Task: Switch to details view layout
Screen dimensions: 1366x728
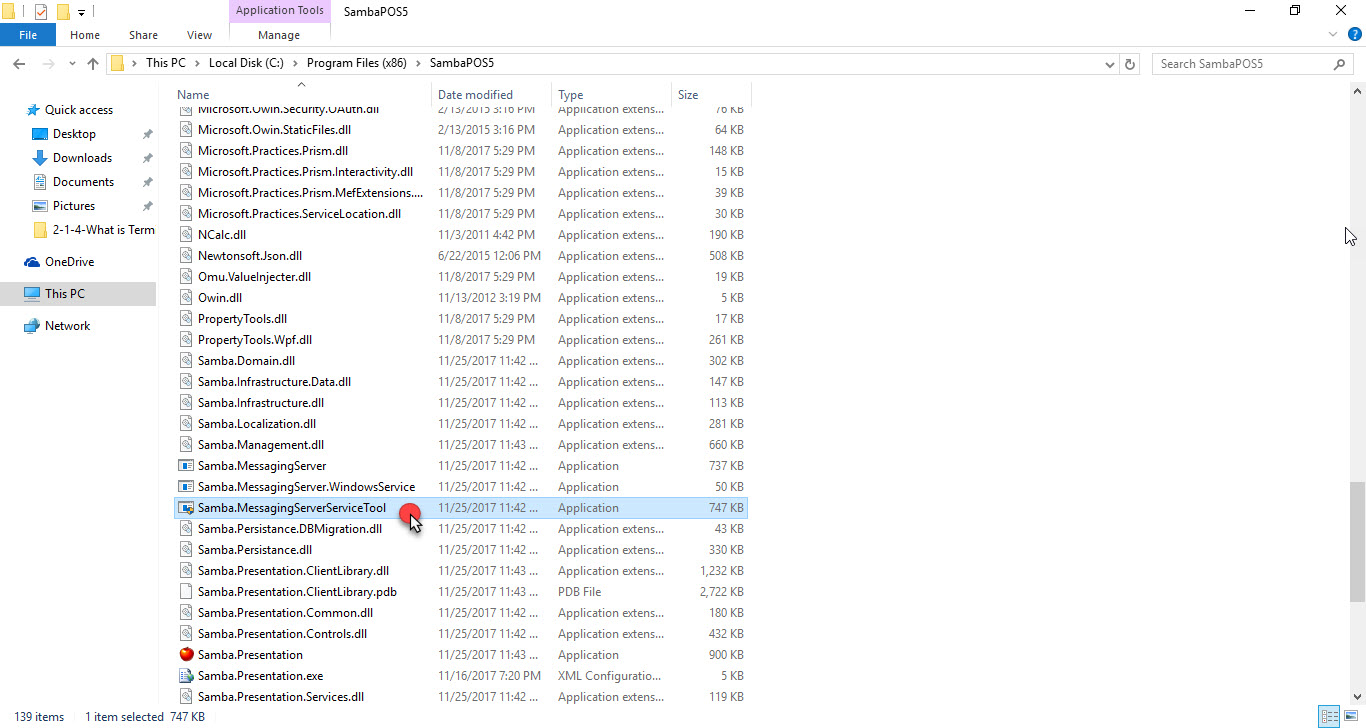Action: click(x=1329, y=716)
